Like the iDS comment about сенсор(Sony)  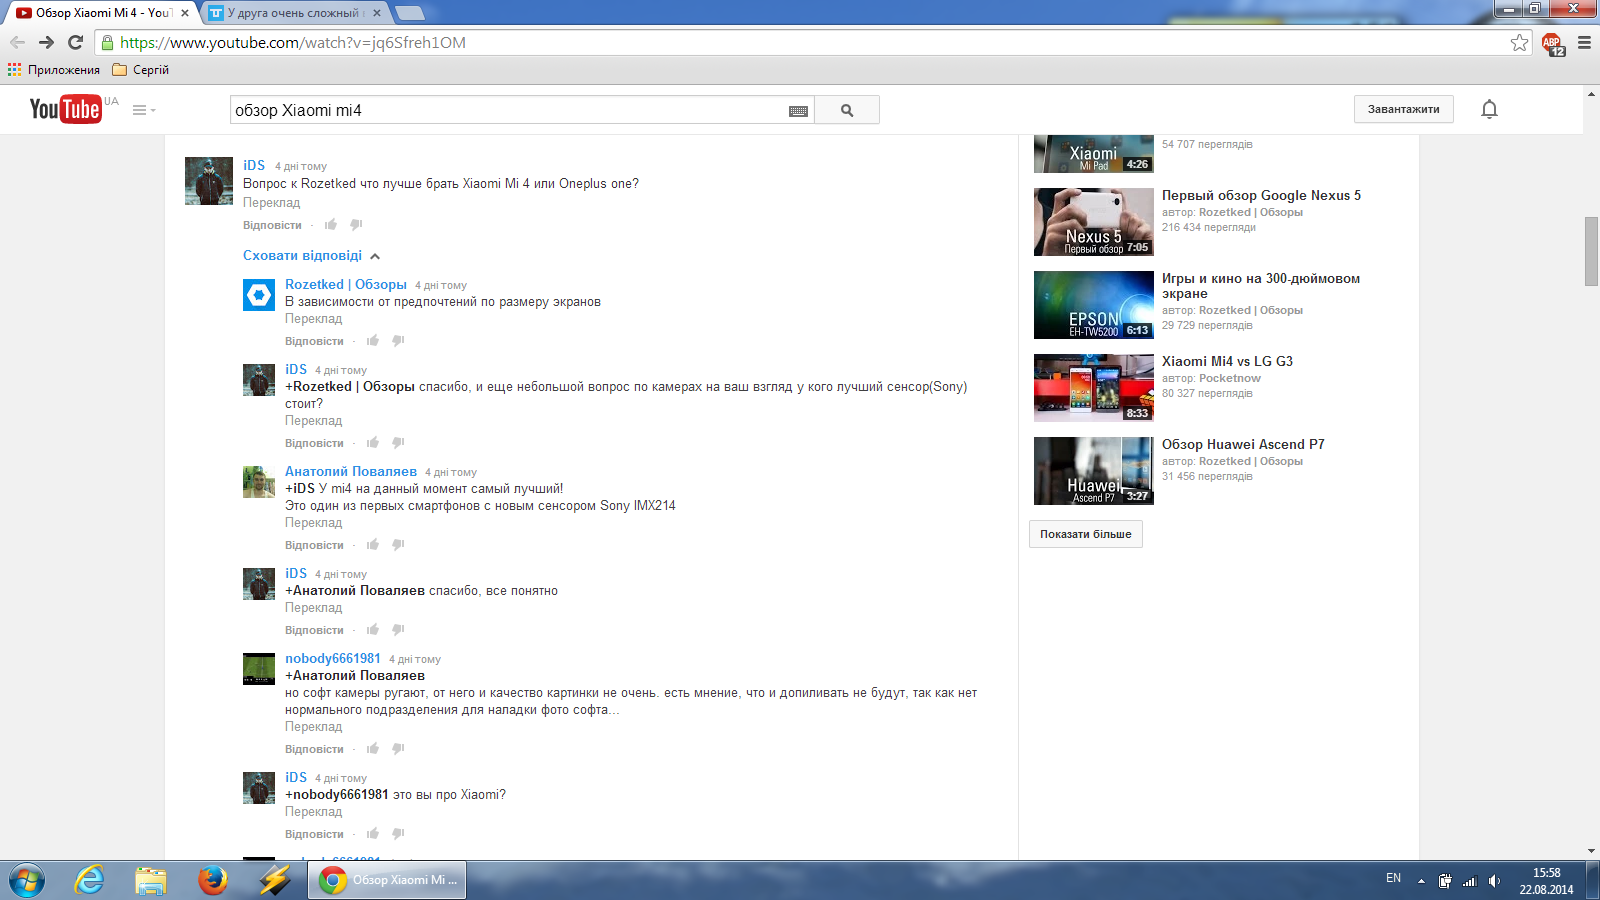click(x=373, y=443)
